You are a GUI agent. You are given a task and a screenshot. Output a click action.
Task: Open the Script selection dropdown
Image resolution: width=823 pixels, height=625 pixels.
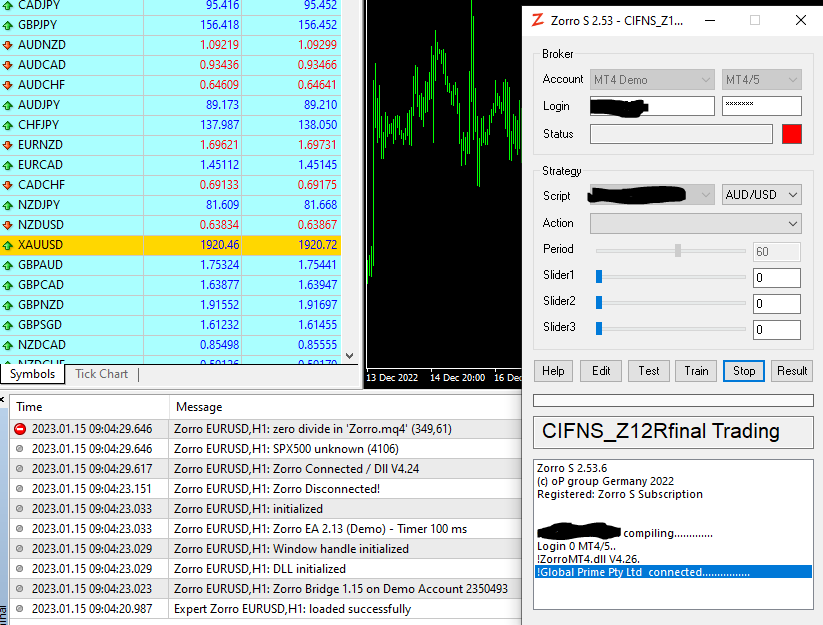[651, 195]
